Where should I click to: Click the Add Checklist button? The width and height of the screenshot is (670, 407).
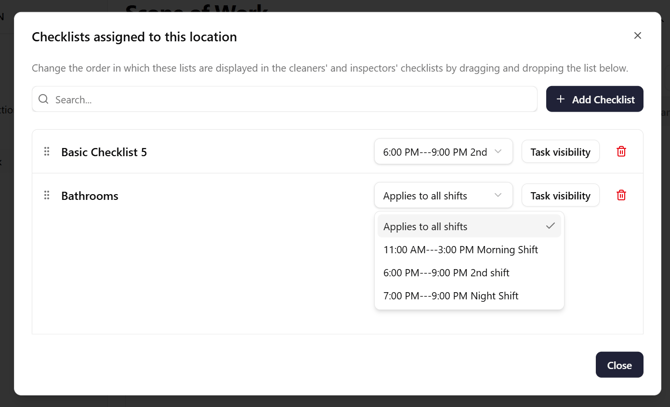[x=594, y=99]
